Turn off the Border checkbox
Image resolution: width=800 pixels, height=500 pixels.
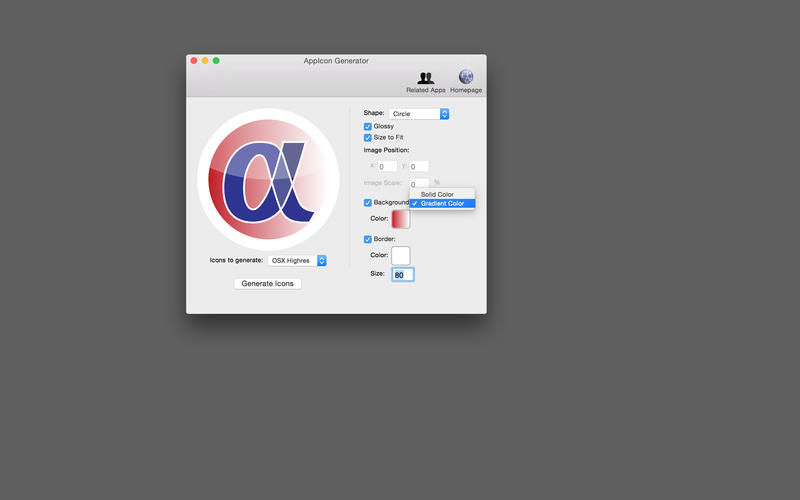tap(368, 239)
